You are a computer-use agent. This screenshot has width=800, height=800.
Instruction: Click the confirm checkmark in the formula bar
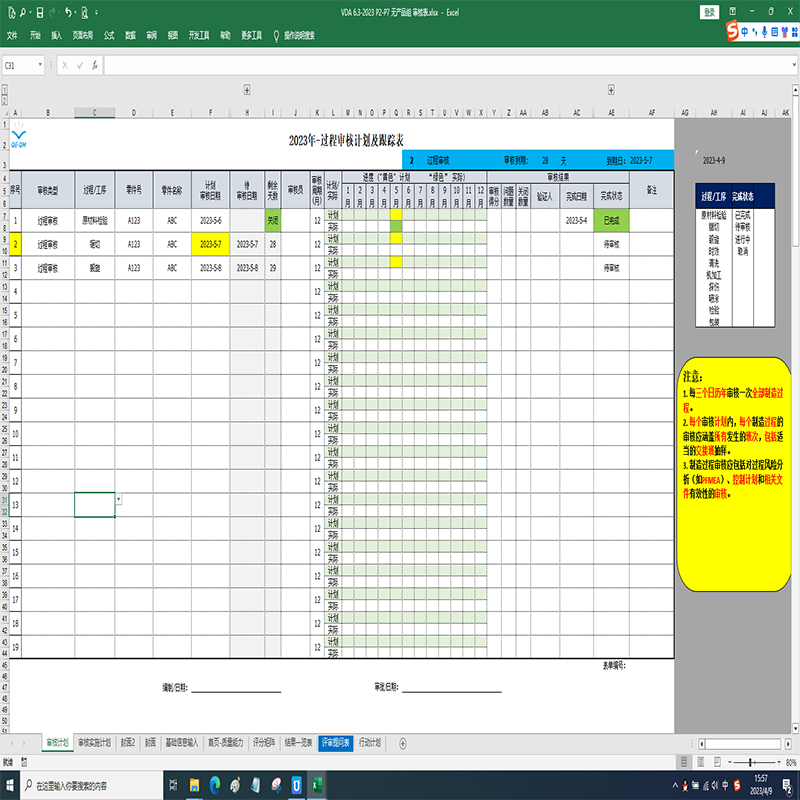tap(80, 65)
